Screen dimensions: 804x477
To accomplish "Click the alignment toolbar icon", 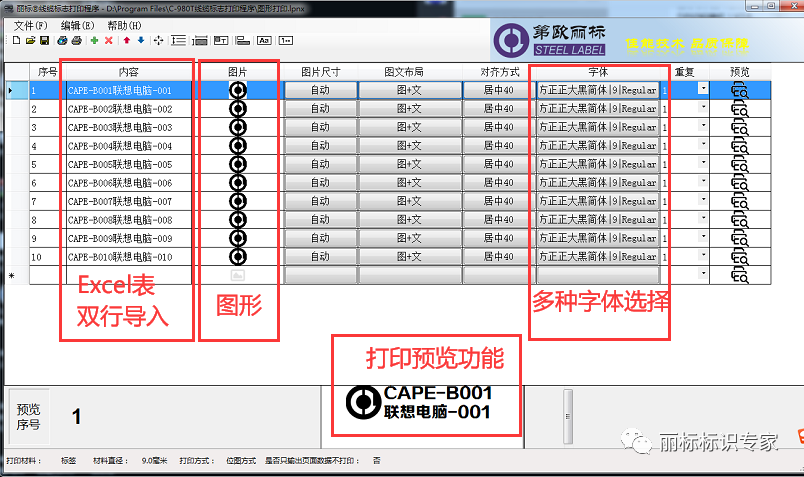I will tap(243, 41).
